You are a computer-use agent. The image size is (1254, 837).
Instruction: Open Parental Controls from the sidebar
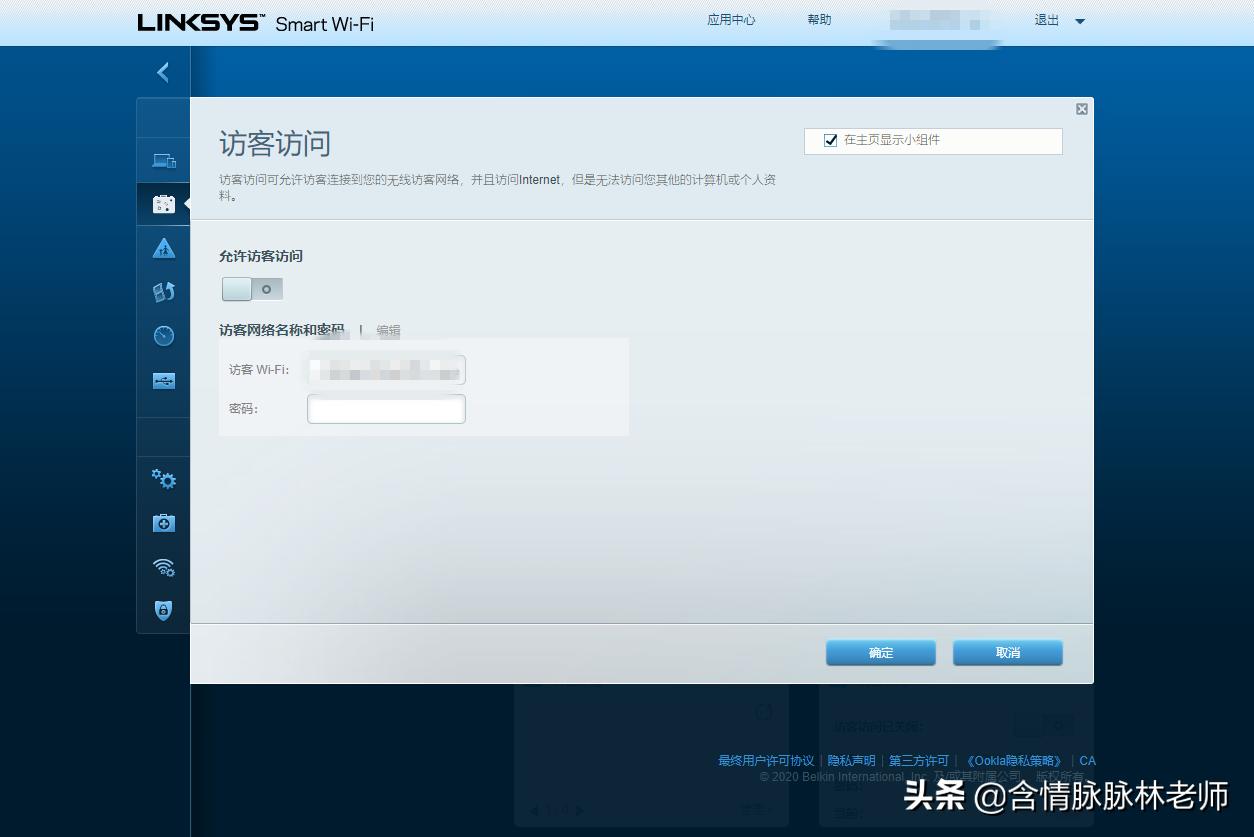click(162, 247)
